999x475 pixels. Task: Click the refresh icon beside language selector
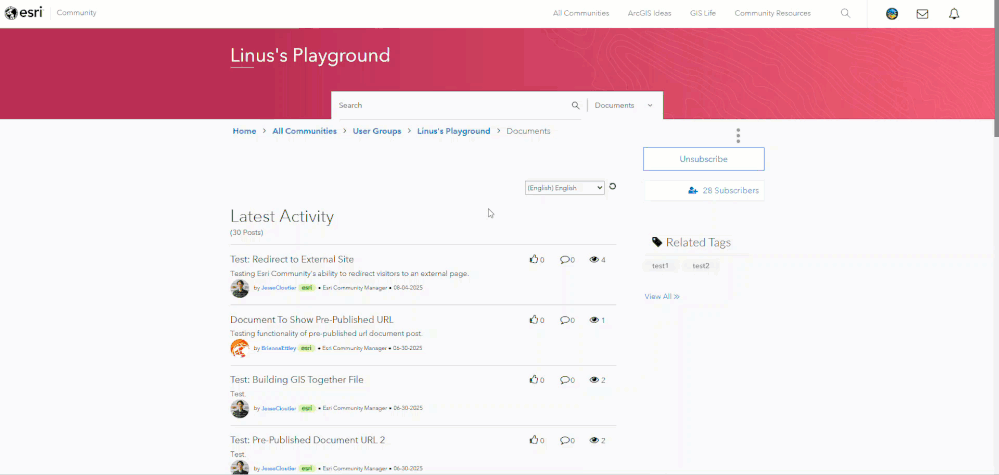pos(612,187)
